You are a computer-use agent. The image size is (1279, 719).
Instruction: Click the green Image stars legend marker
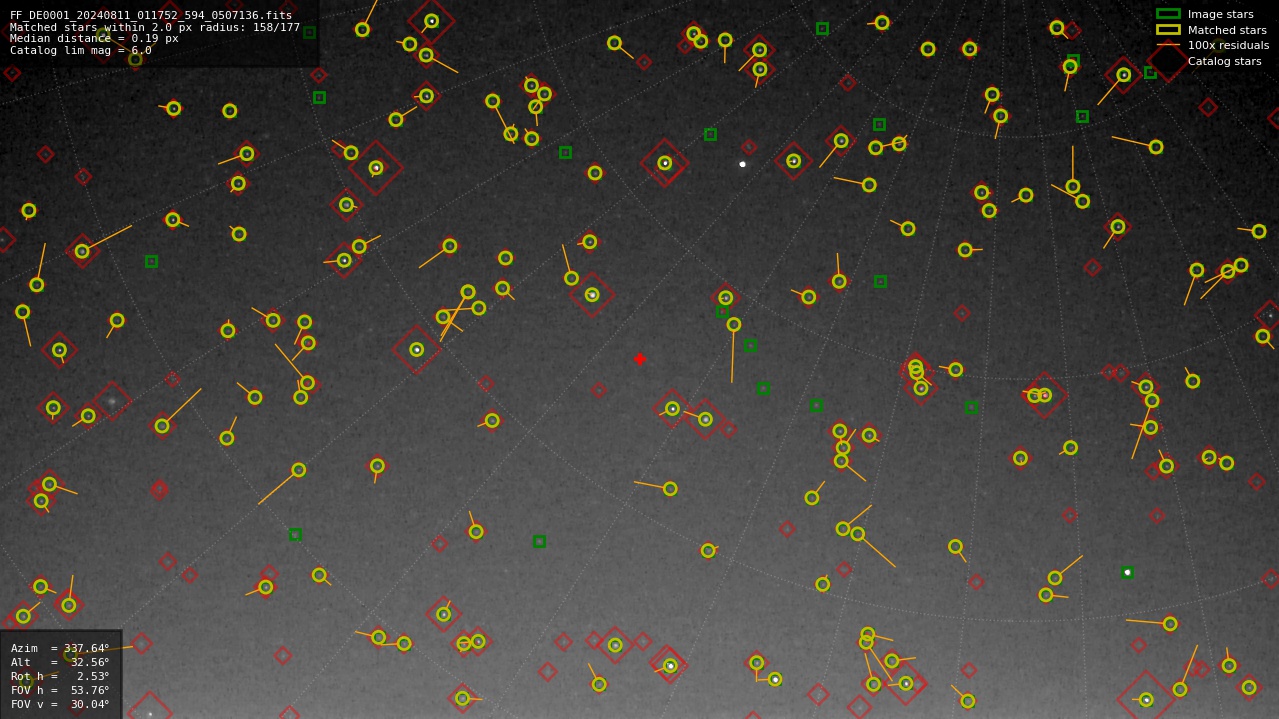point(1168,14)
